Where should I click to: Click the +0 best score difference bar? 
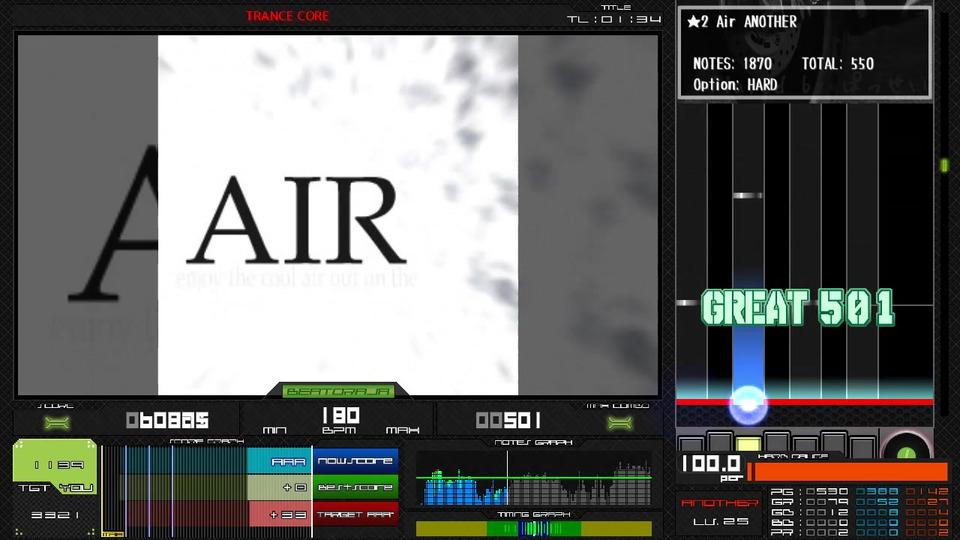click(280, 487)
